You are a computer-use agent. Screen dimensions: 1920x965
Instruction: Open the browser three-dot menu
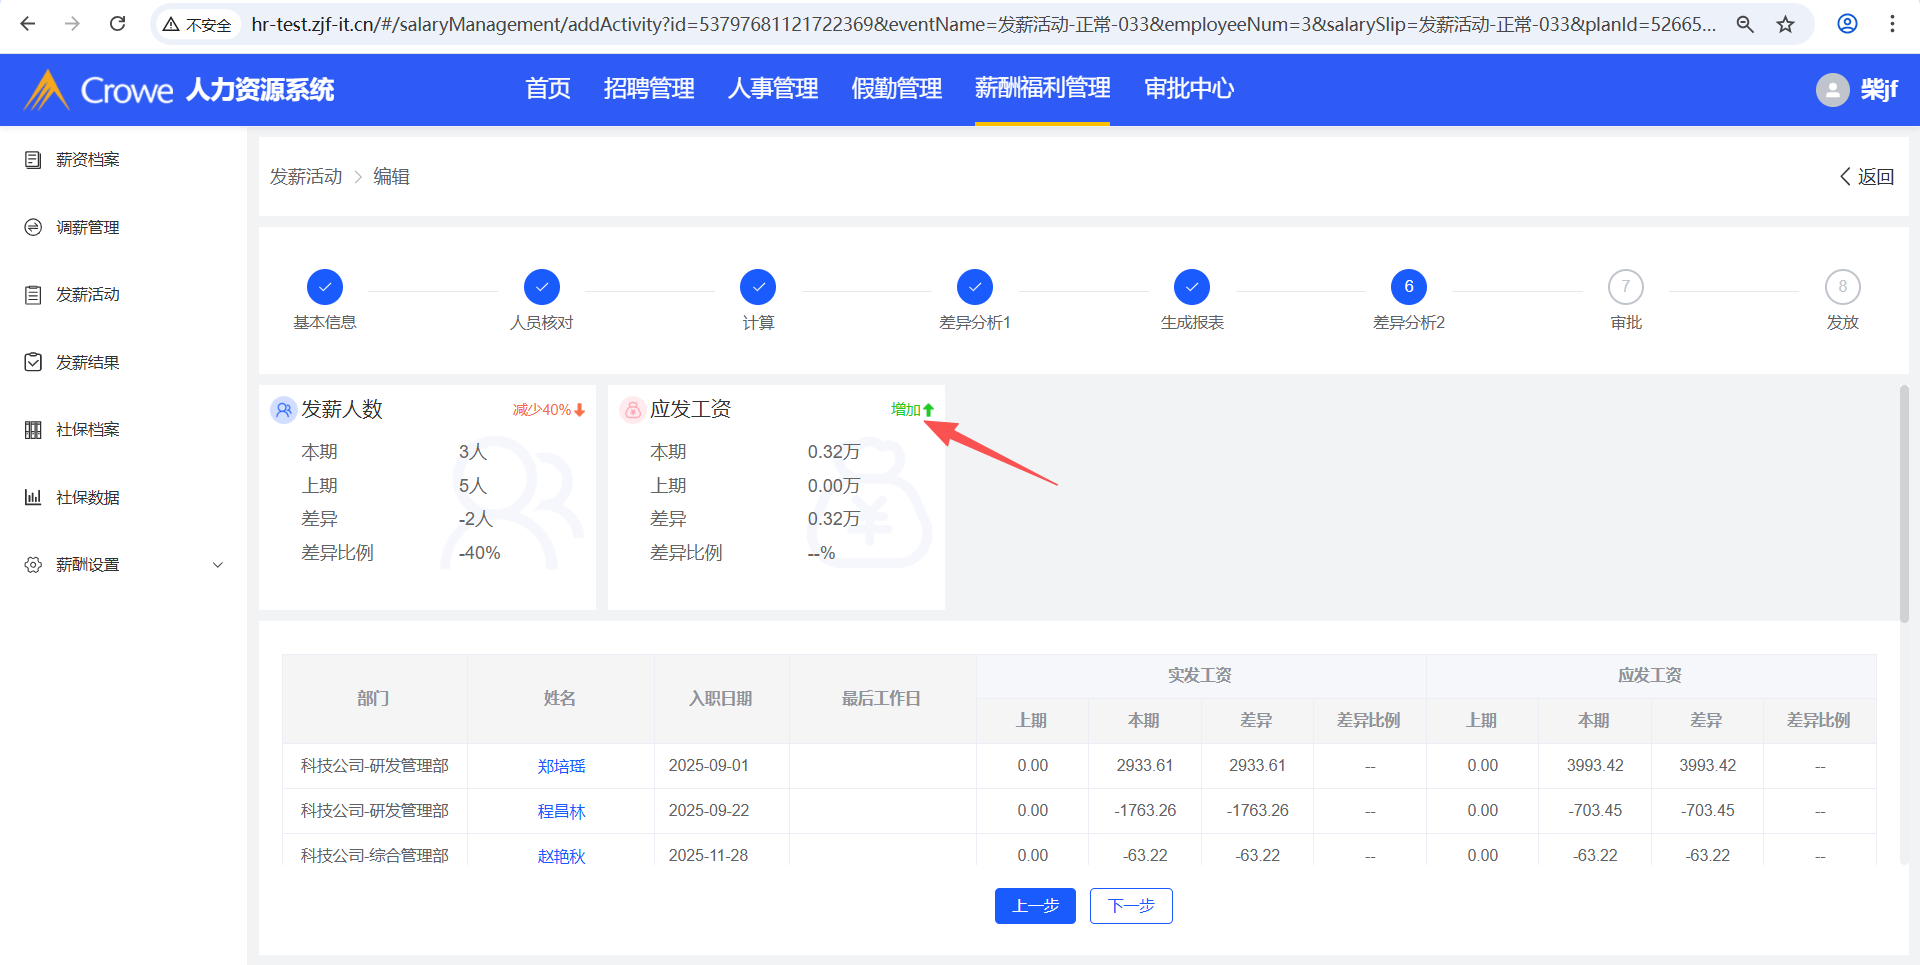[1892, 24]
